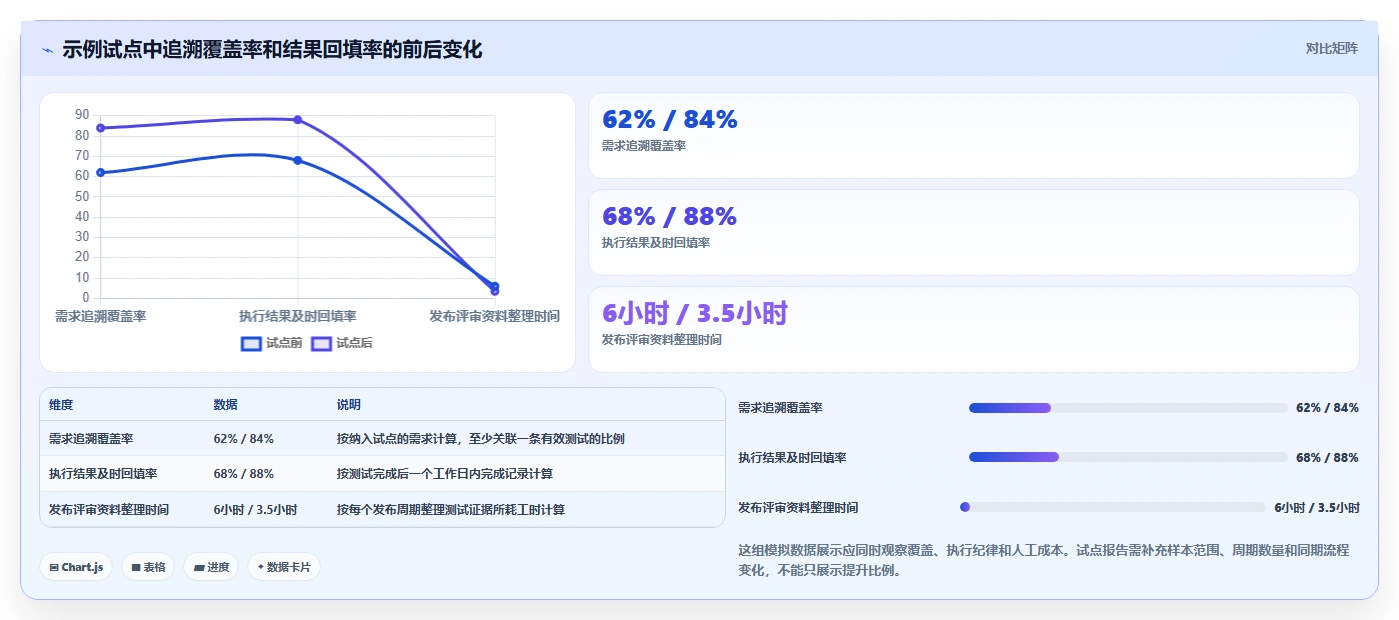The image size is (1399, 620).
Task: Click the 需求追溯覆盖率 progress bar
Action: click(x=1128, y=408)
